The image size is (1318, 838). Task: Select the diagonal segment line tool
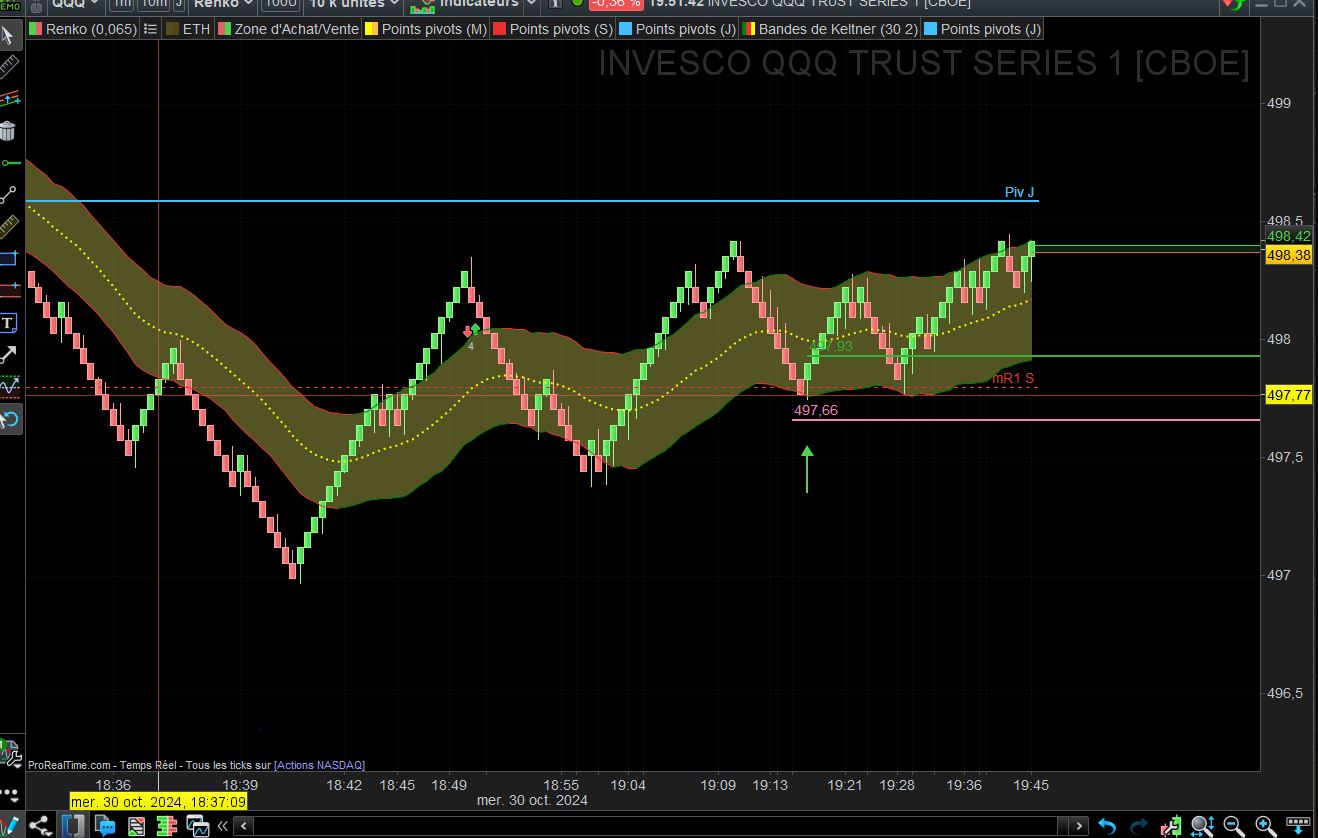(x=9, y=195)
